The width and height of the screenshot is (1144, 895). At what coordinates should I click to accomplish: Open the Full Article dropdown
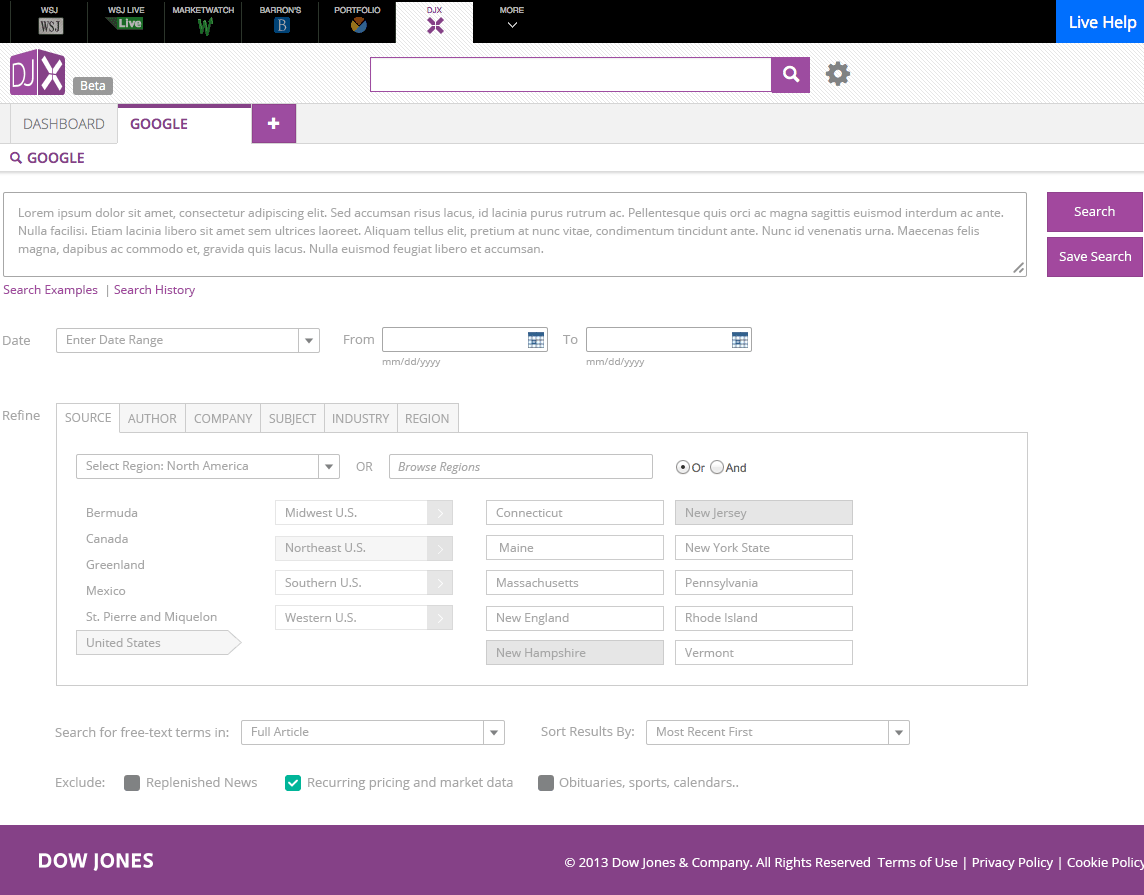373,732
